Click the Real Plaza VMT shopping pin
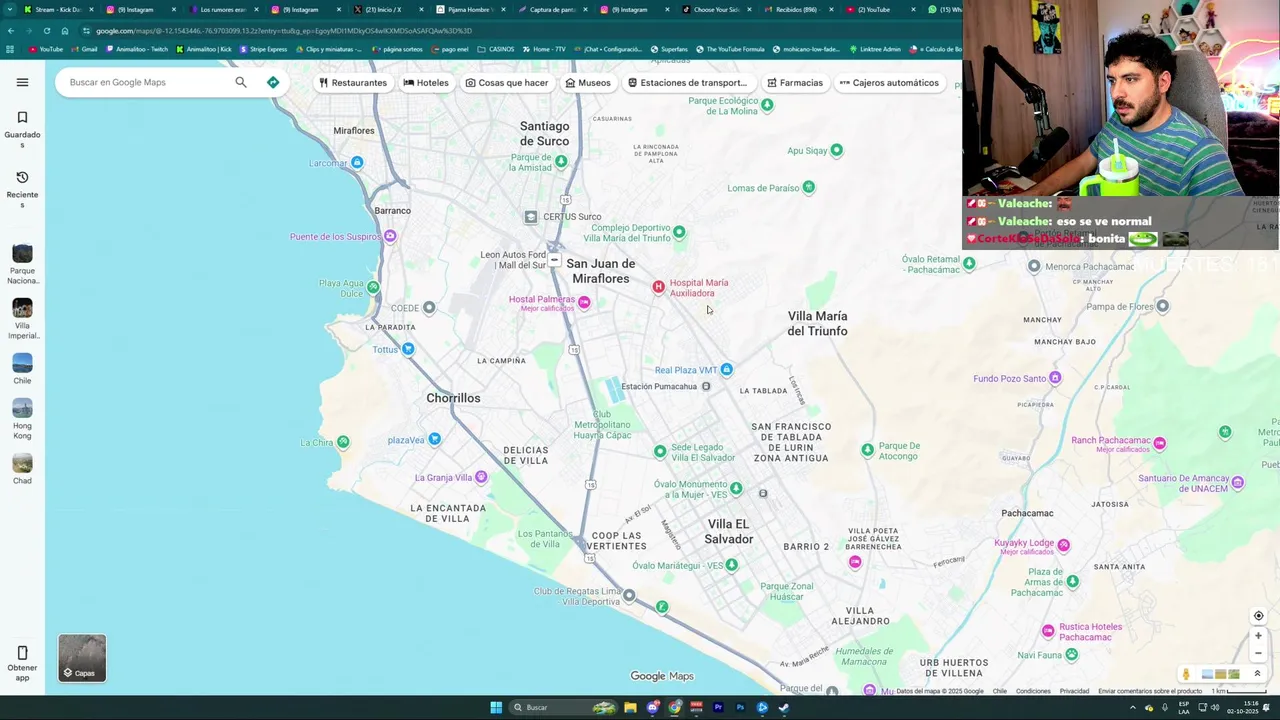Image resolution: width=1280 pixels, height=720 pixels. 726,370
